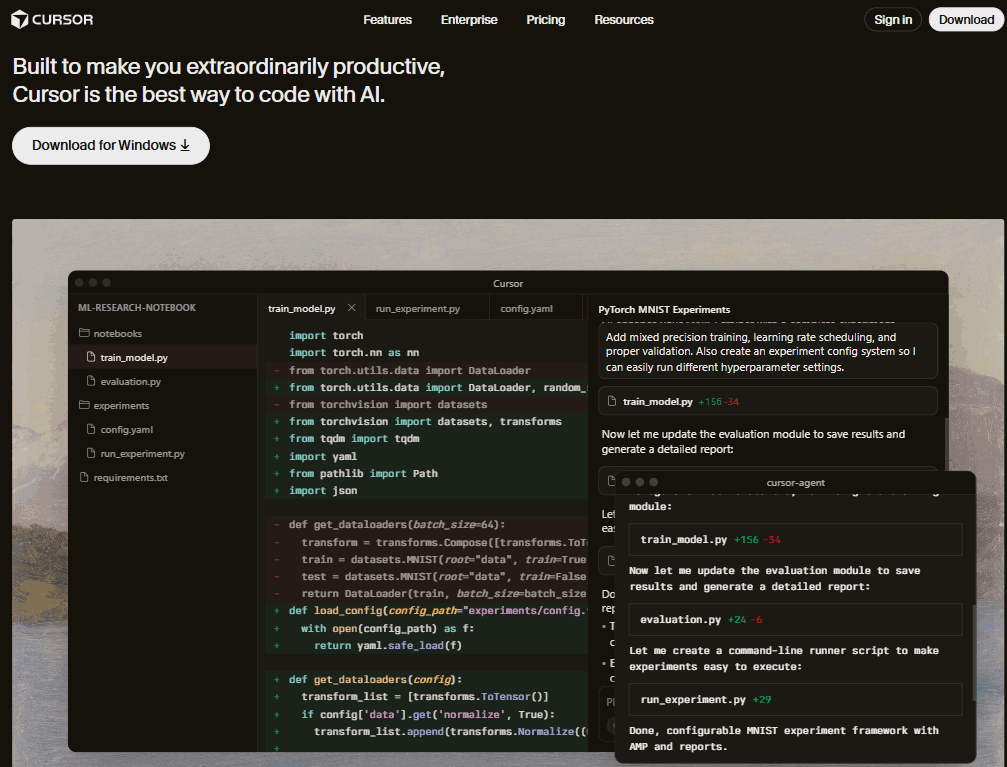Screen dimensions: 1007x767
Task: Open requirements.txt in file tree
Action: [130, 477]
